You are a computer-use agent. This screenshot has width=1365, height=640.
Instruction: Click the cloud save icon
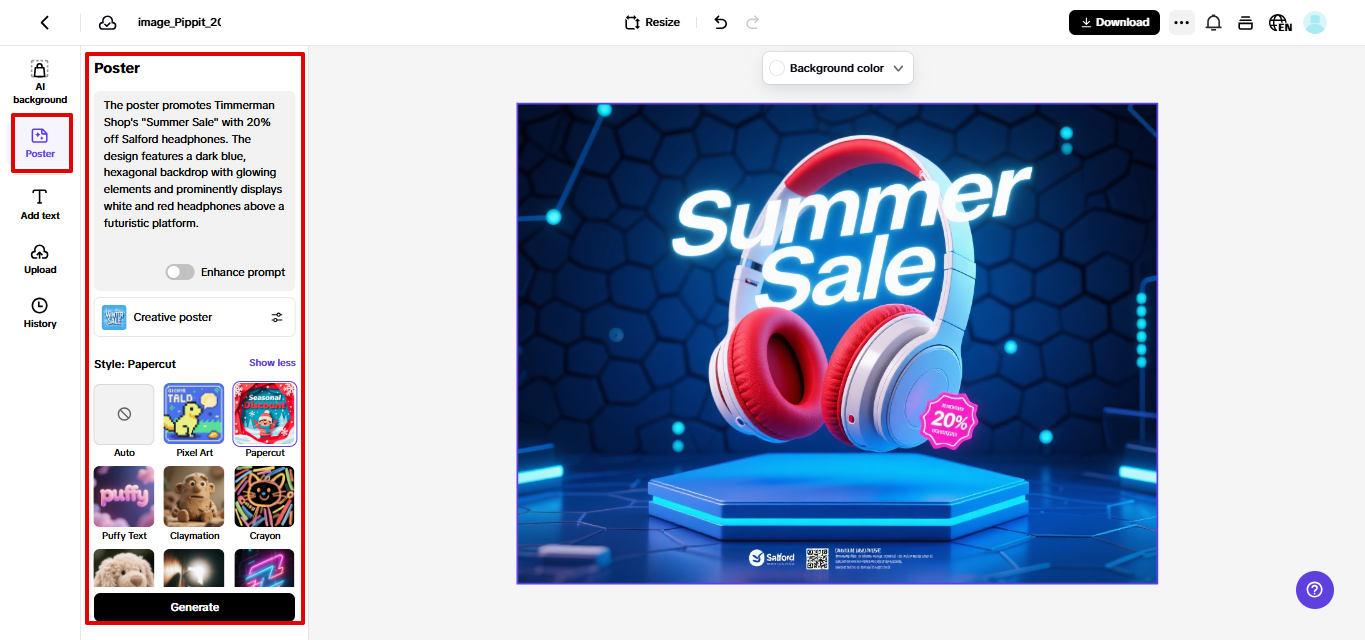coord(107,23)
